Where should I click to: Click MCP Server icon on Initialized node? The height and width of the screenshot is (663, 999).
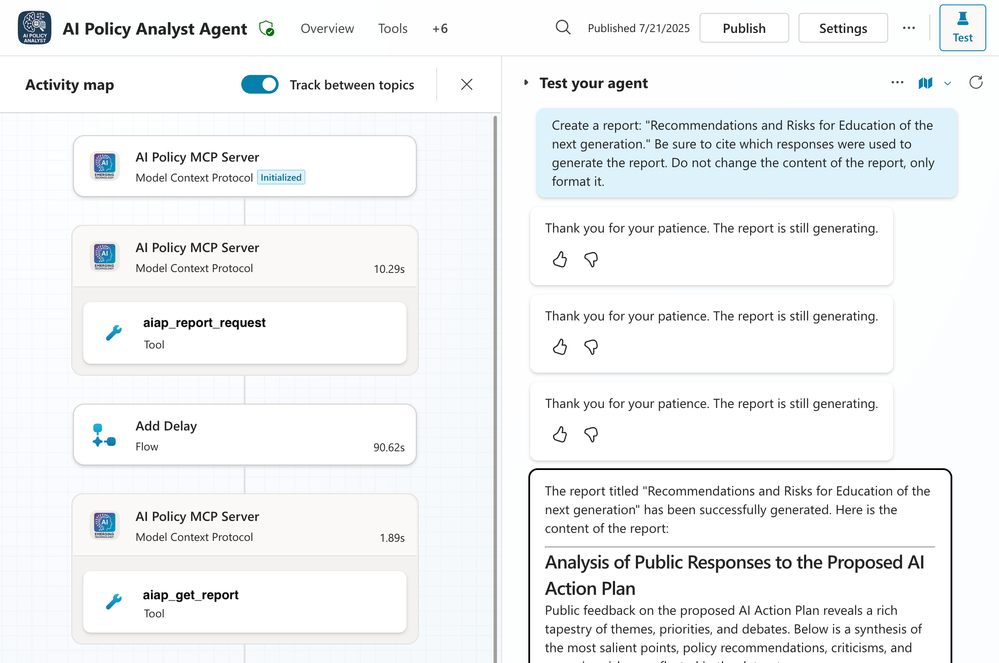tap(104, 166)
